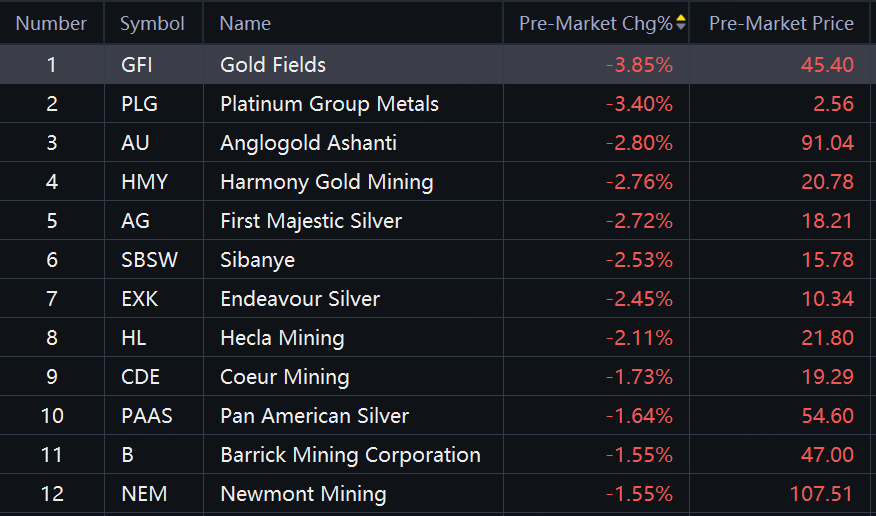
Task: Click Gold Fields' -3.85% change value
Action: pyautogui.click(x=639, y=65)
